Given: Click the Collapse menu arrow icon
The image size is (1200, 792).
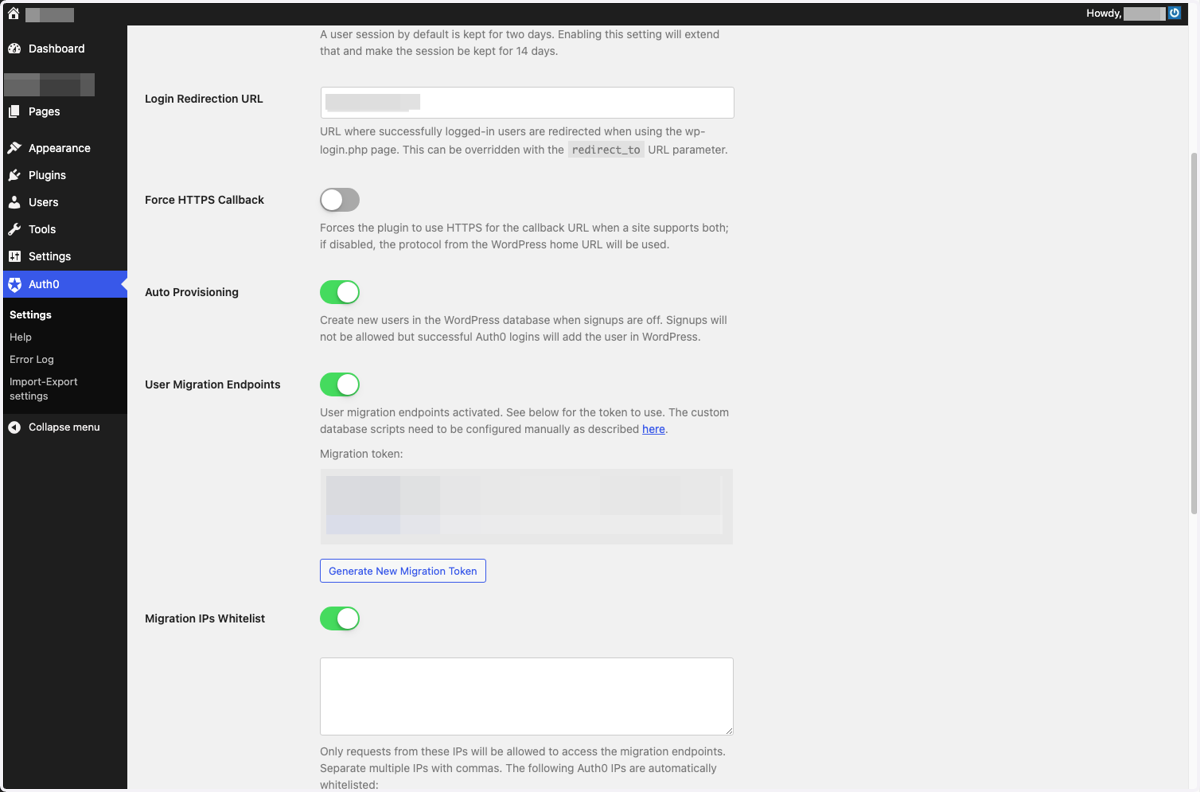Looking at the screenshot, I should tap(14, 427).
